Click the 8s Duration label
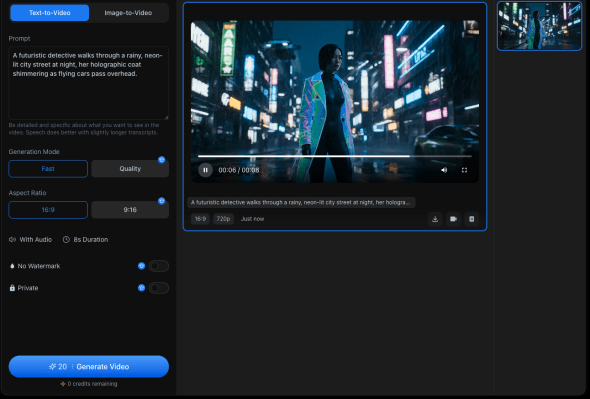 pyautogui.click(x=91, y=239)
